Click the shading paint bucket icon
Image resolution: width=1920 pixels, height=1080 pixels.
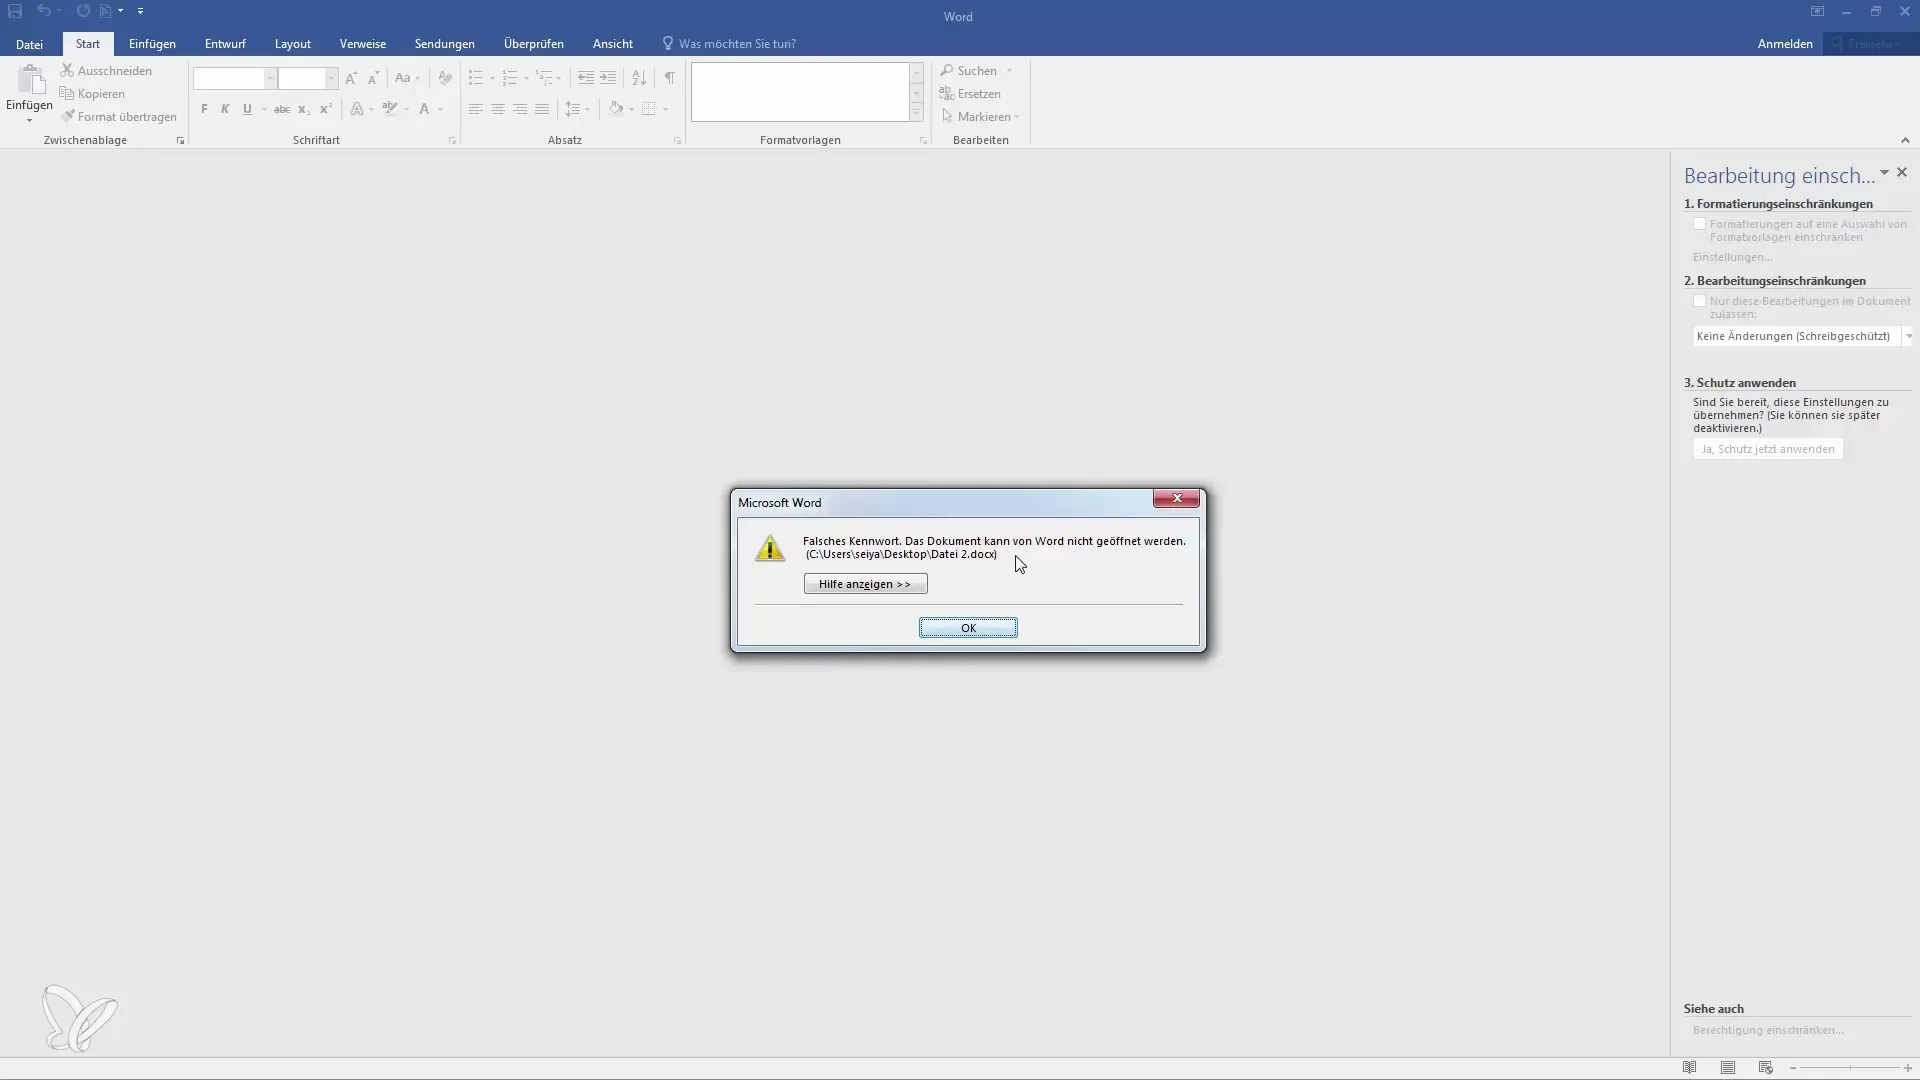point(616,109)
